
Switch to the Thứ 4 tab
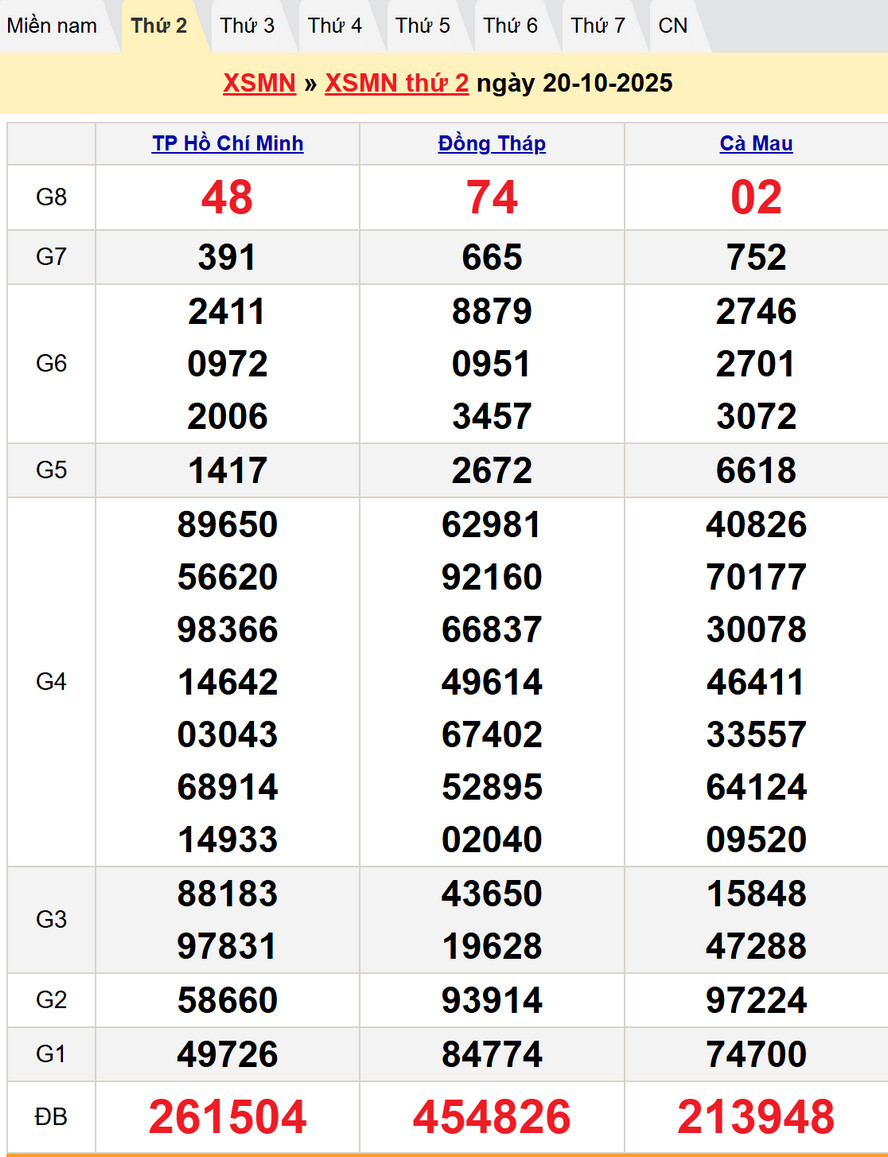335,26
